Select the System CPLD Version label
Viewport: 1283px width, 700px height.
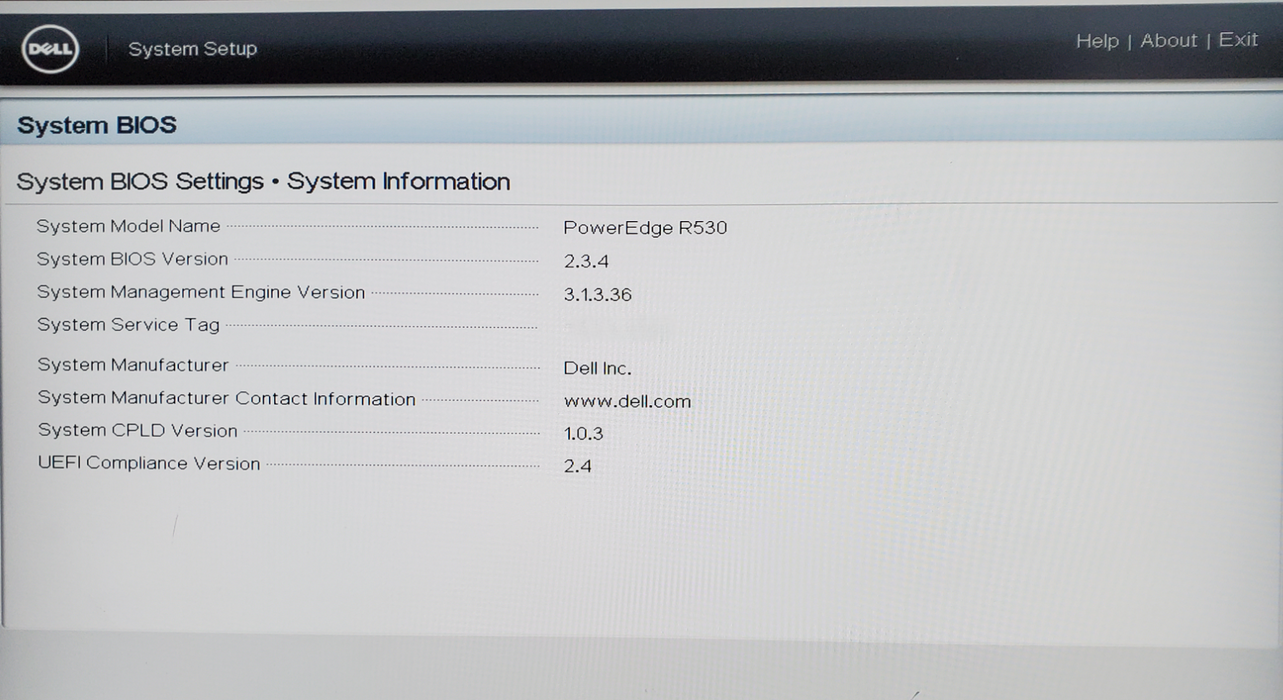pos(138,431)
